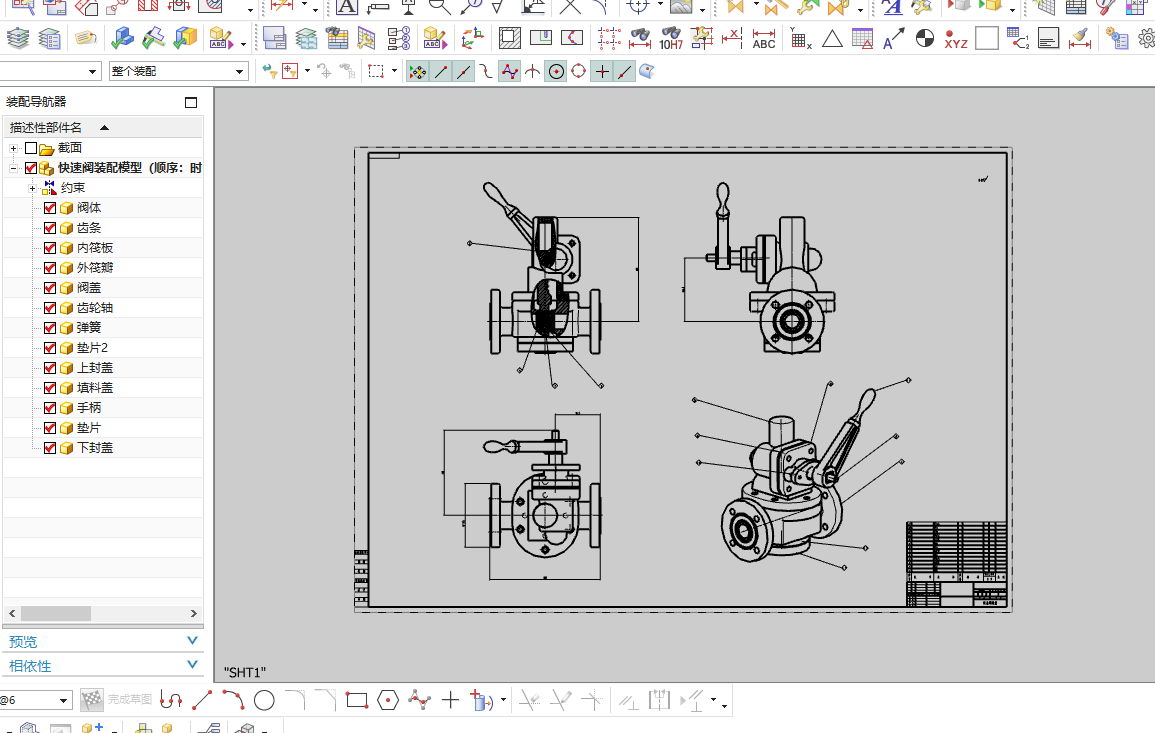
Task: Click the navigator horizontal scrollbar thumb
Action: (x=55, y=613)
